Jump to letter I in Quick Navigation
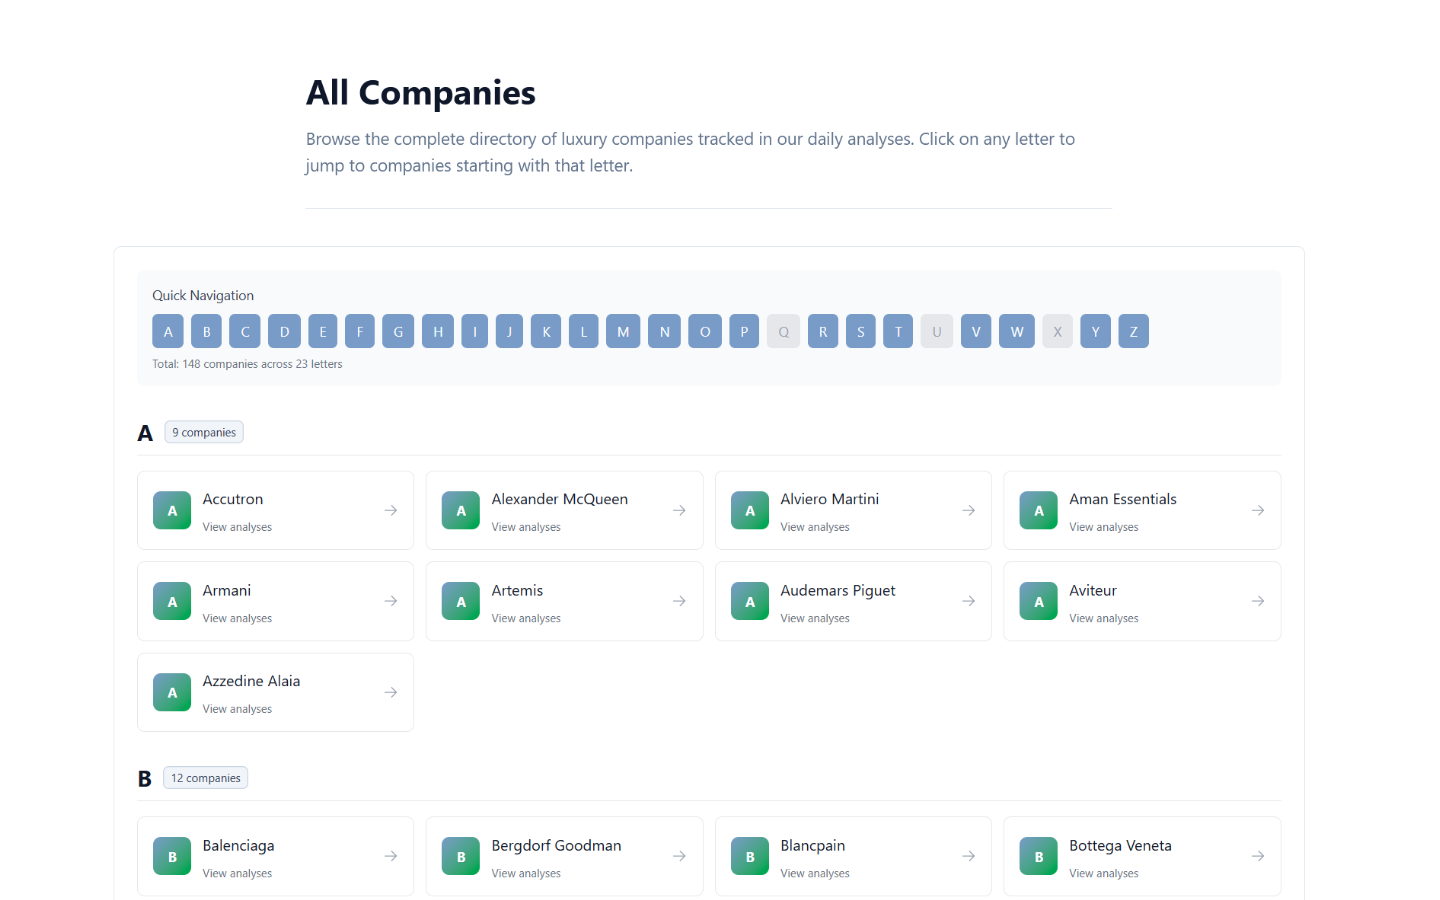 (475, 331)
